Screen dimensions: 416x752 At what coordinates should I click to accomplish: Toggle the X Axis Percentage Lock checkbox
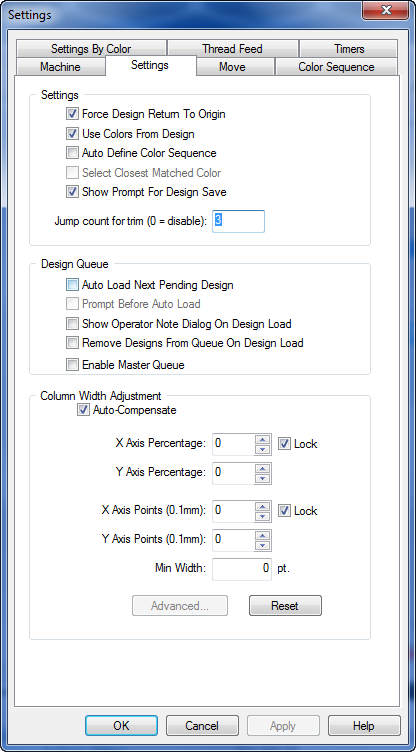coord(285,444)
